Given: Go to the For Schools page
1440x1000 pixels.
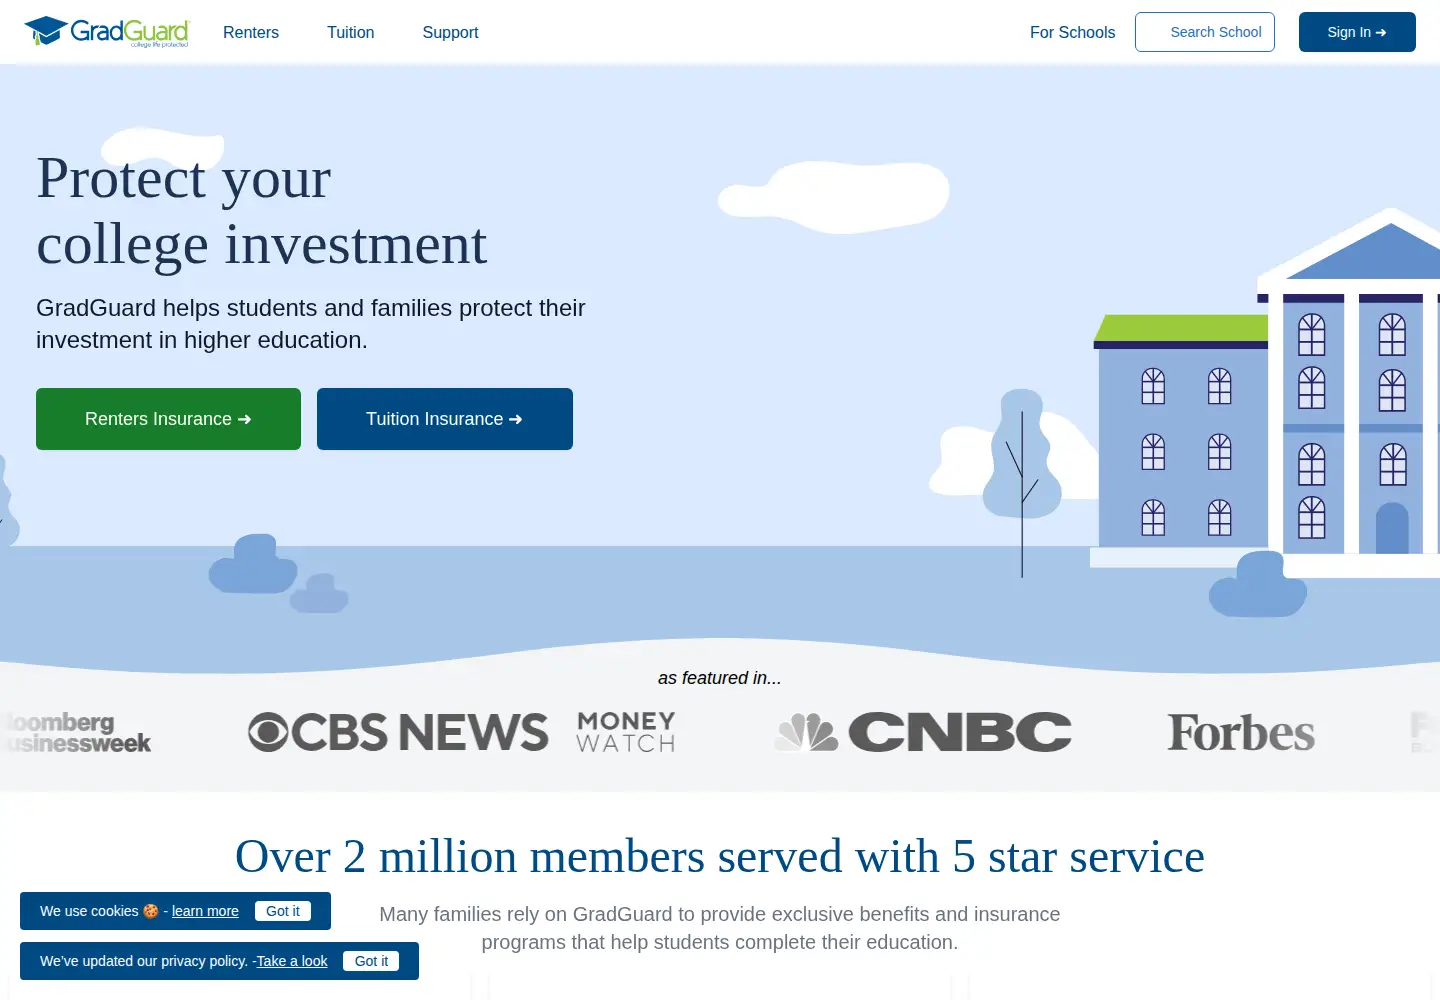Looking at the screenshot, I should click(x=1072, y=32).
